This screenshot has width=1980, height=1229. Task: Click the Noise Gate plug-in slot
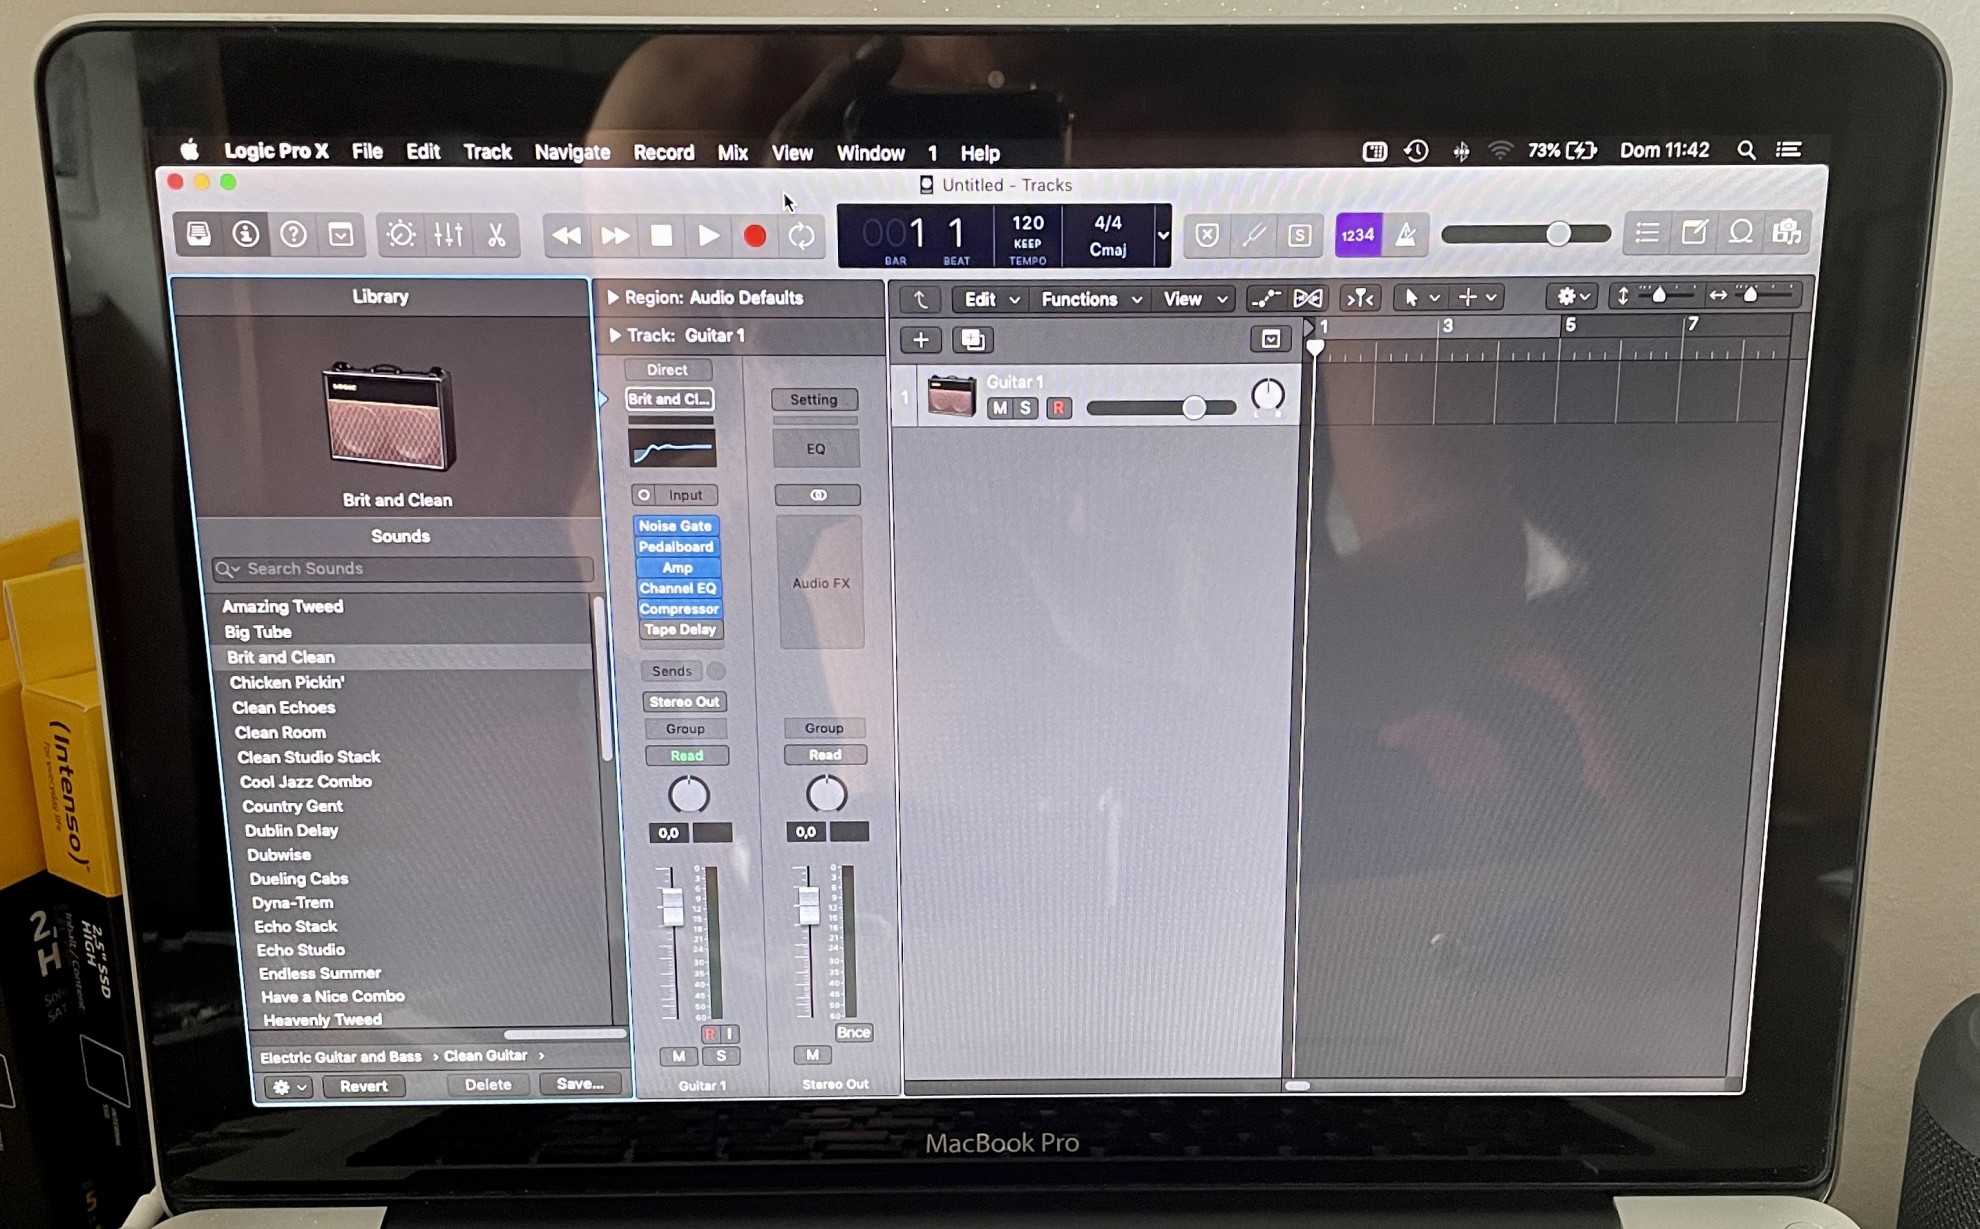coord(675,526)
